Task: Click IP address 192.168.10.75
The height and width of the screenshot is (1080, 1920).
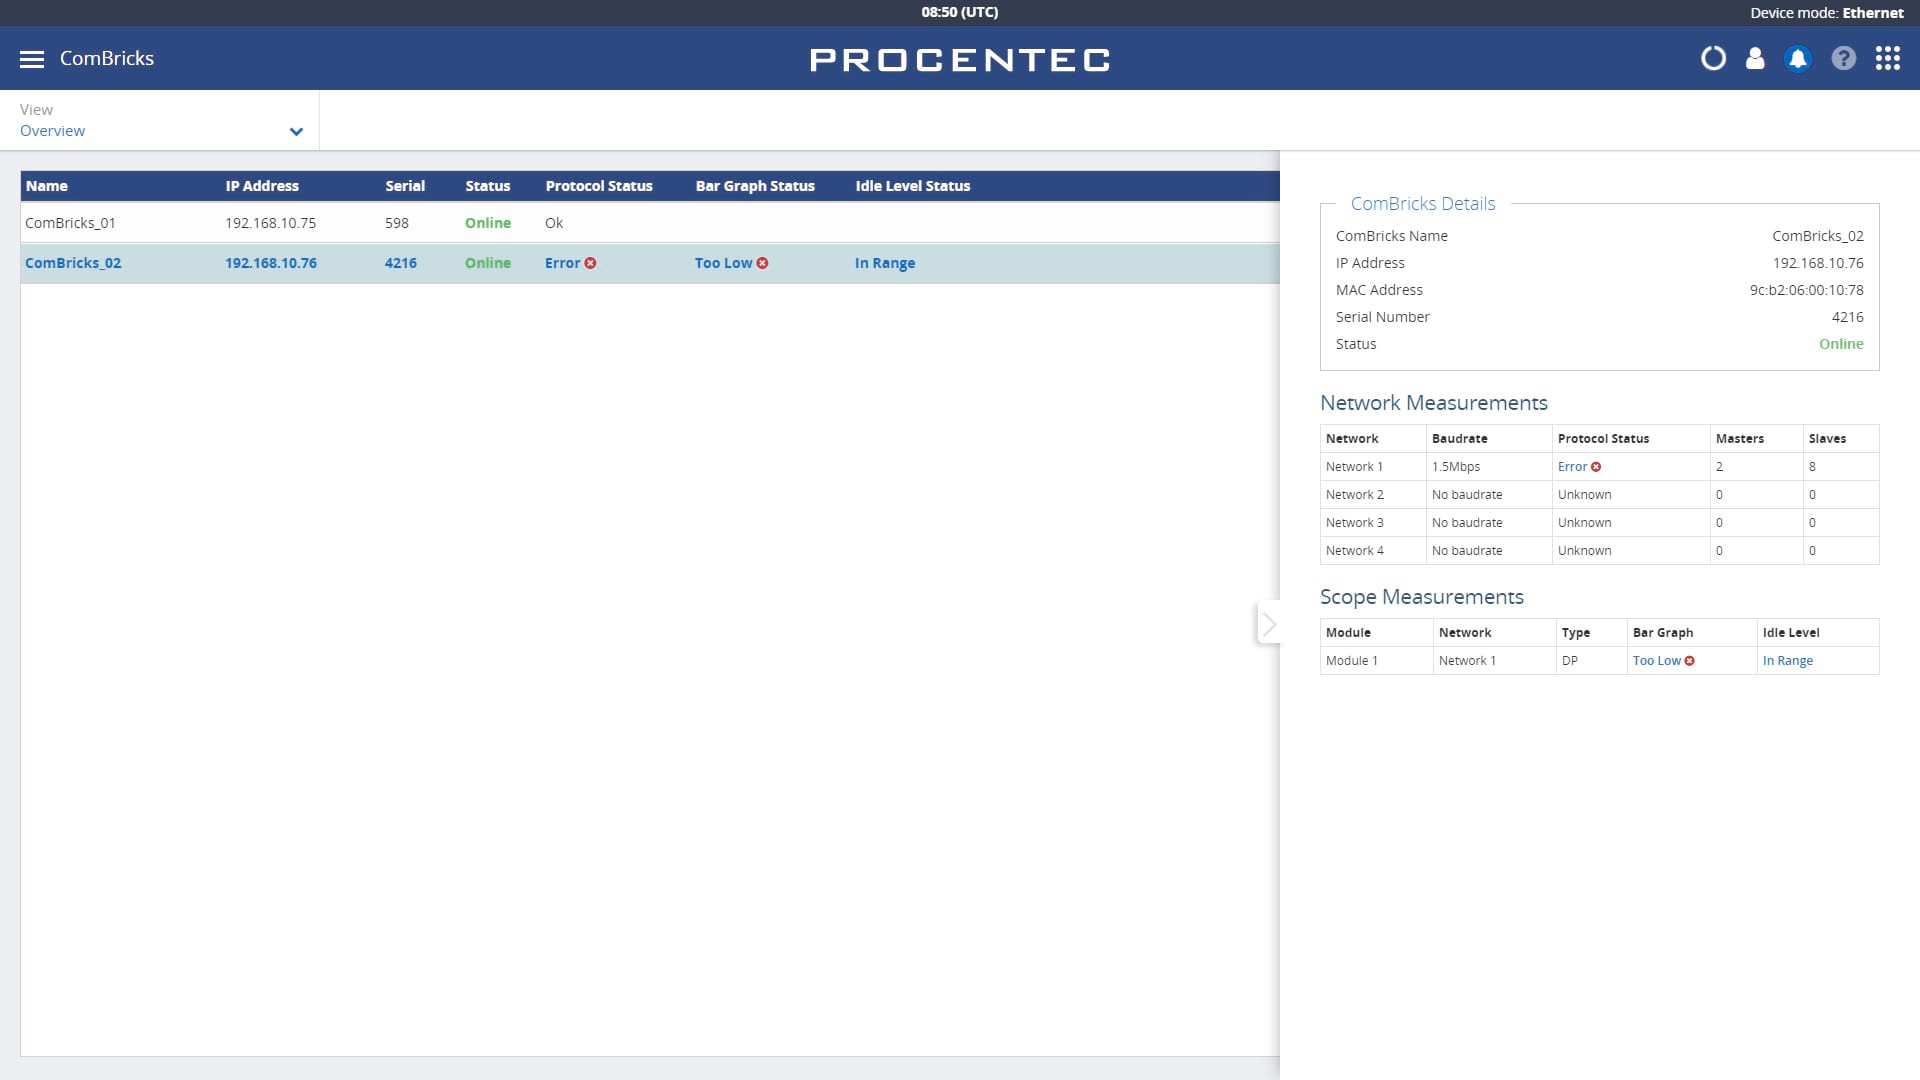Action: coord(270,223)
